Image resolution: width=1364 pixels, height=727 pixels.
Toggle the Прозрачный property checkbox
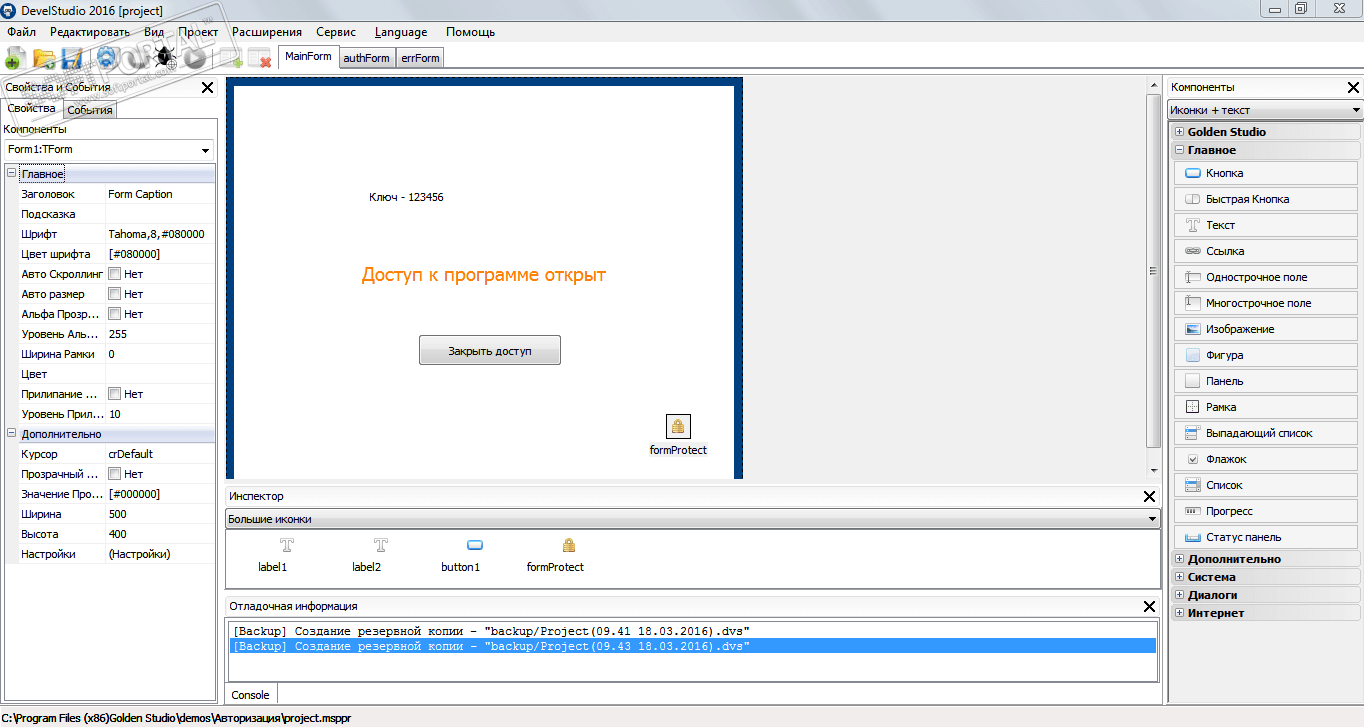click(115, 474)
